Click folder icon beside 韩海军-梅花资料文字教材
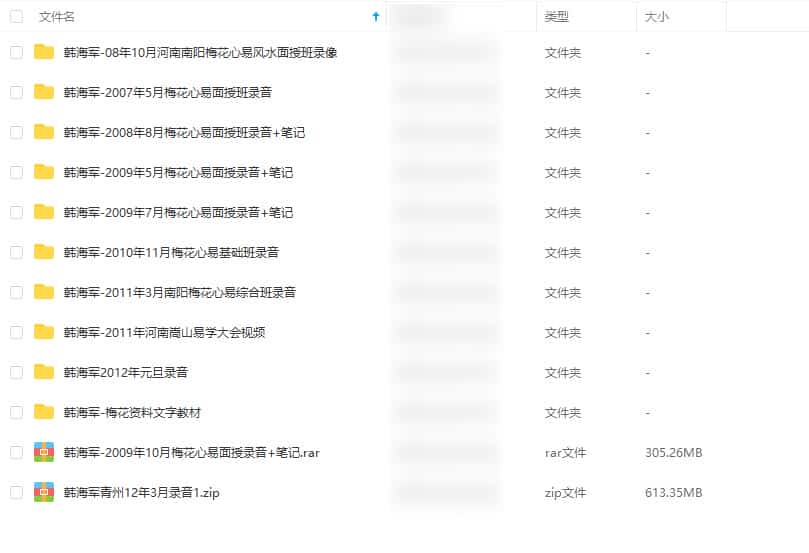809x553 pixels. tap(44, 412)
